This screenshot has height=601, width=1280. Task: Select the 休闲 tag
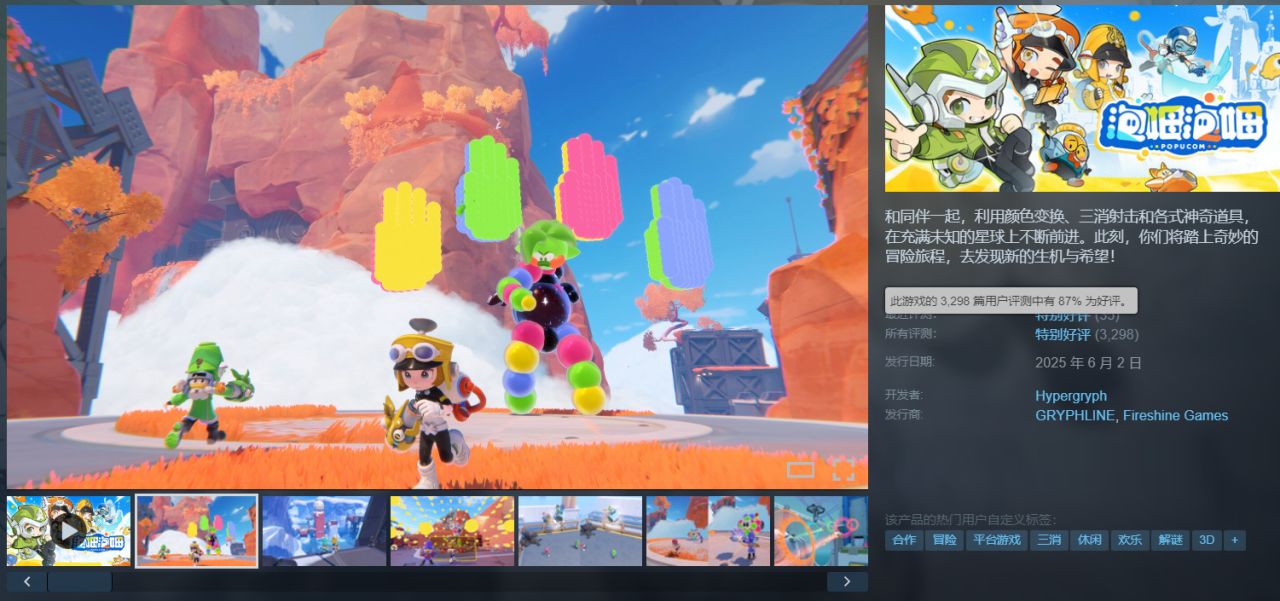[x=1089, y=540]
